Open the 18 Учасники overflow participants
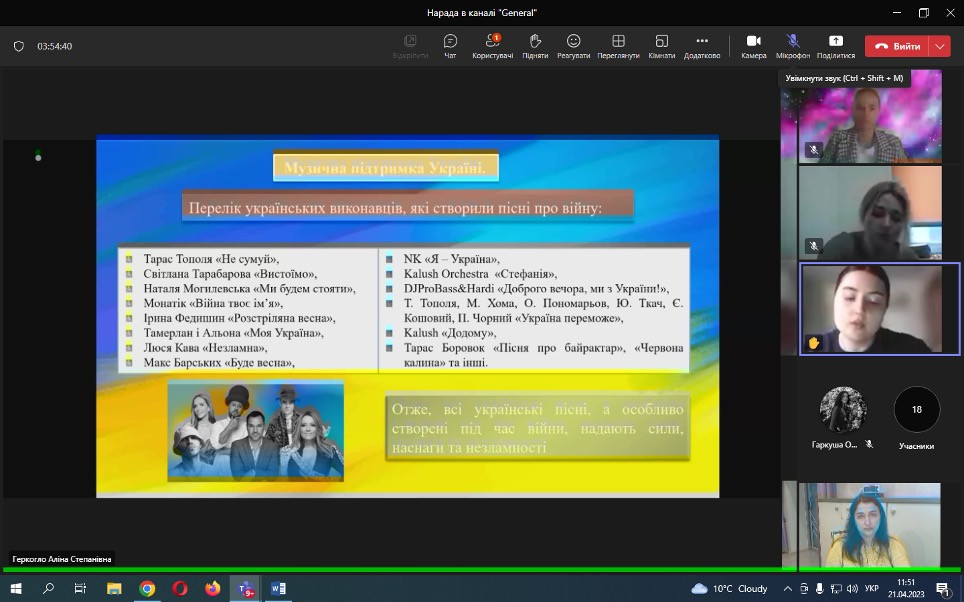 916,409
